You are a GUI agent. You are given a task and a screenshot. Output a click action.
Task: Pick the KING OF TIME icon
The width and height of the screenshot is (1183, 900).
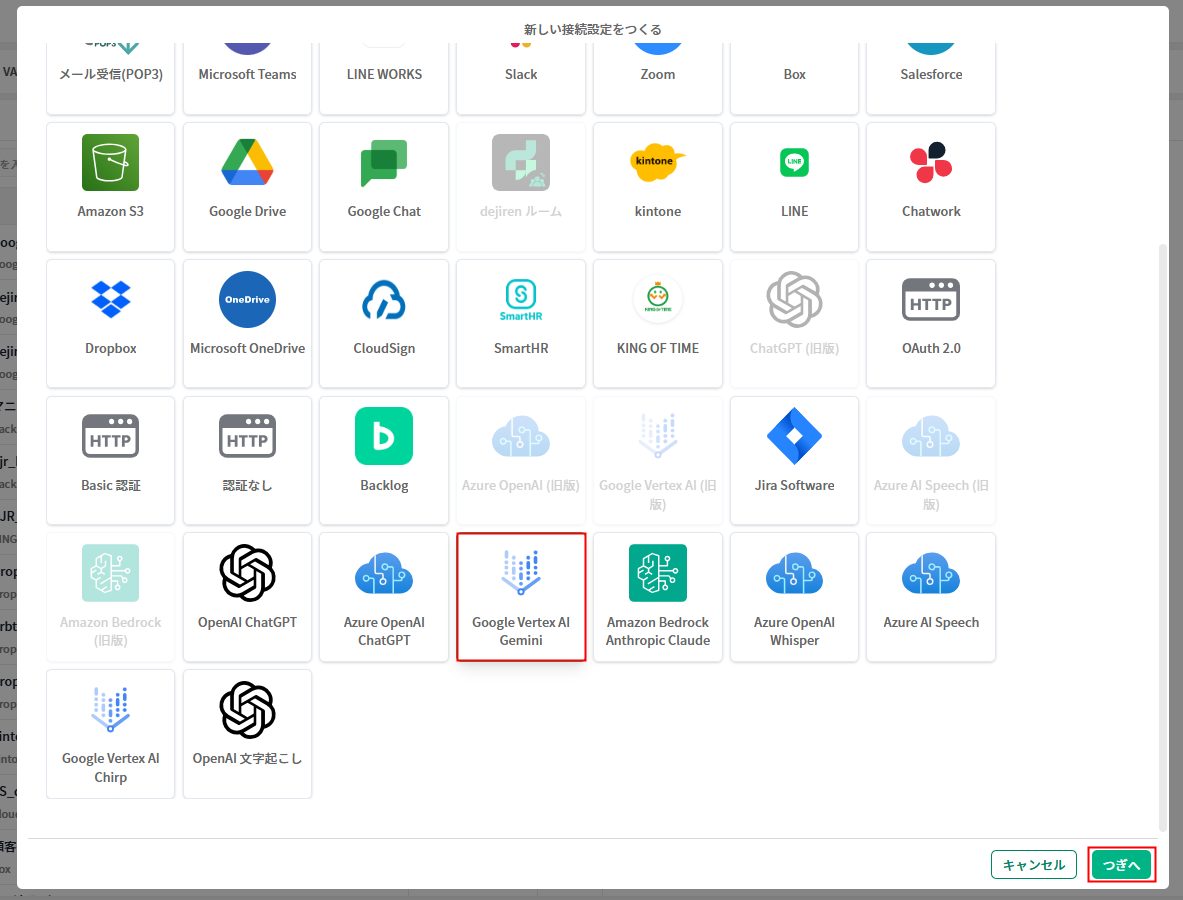(x=658, y=300)
